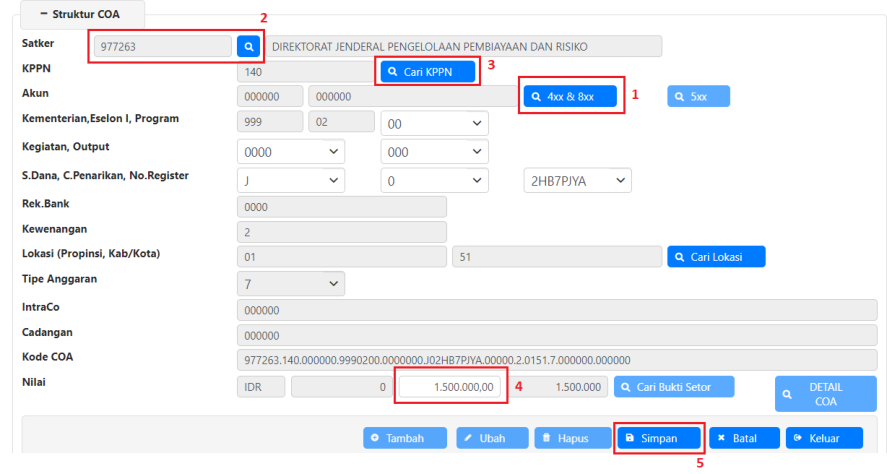Open DETAIL COA

pyautogui.click(x=818, y=394)
